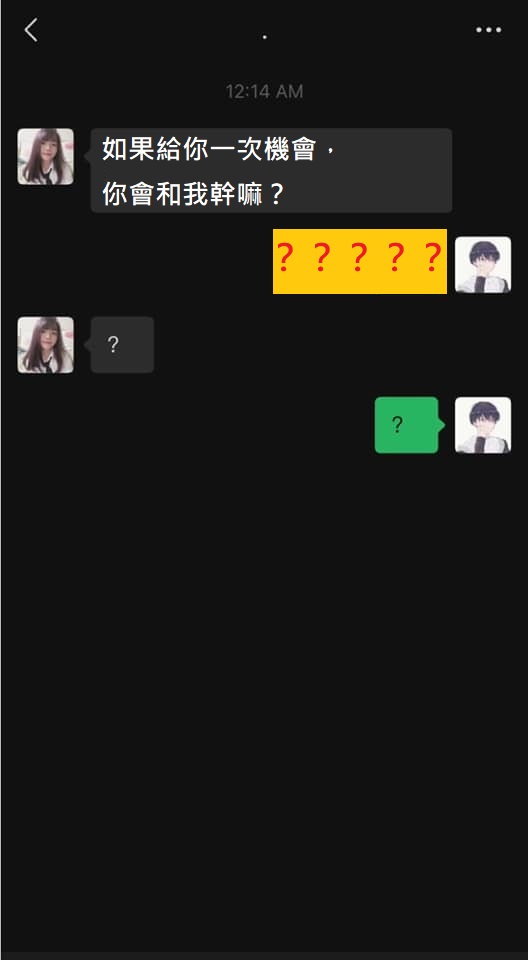
Task: Open the three-dot more options menu
Action: 488,30
